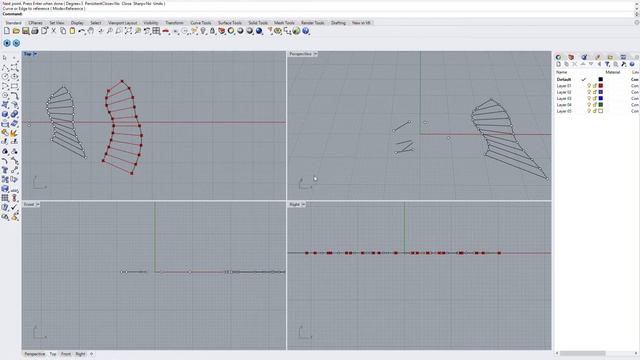Viewport: 640px width, 360px height.
Task: Change the Layer 01 red color swatch
Action: coord(600,86)
